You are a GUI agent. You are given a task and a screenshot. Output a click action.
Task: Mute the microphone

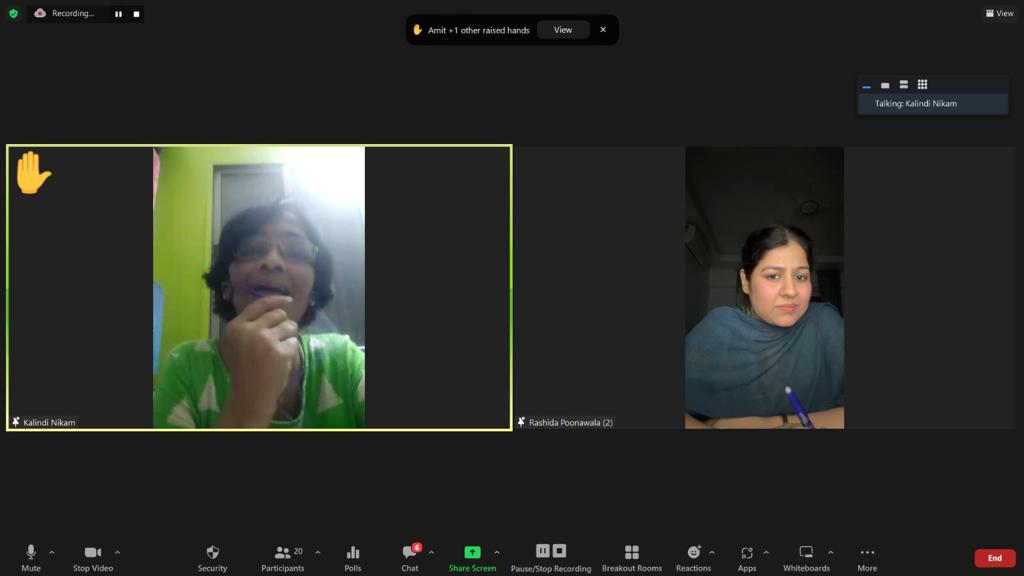31,558
